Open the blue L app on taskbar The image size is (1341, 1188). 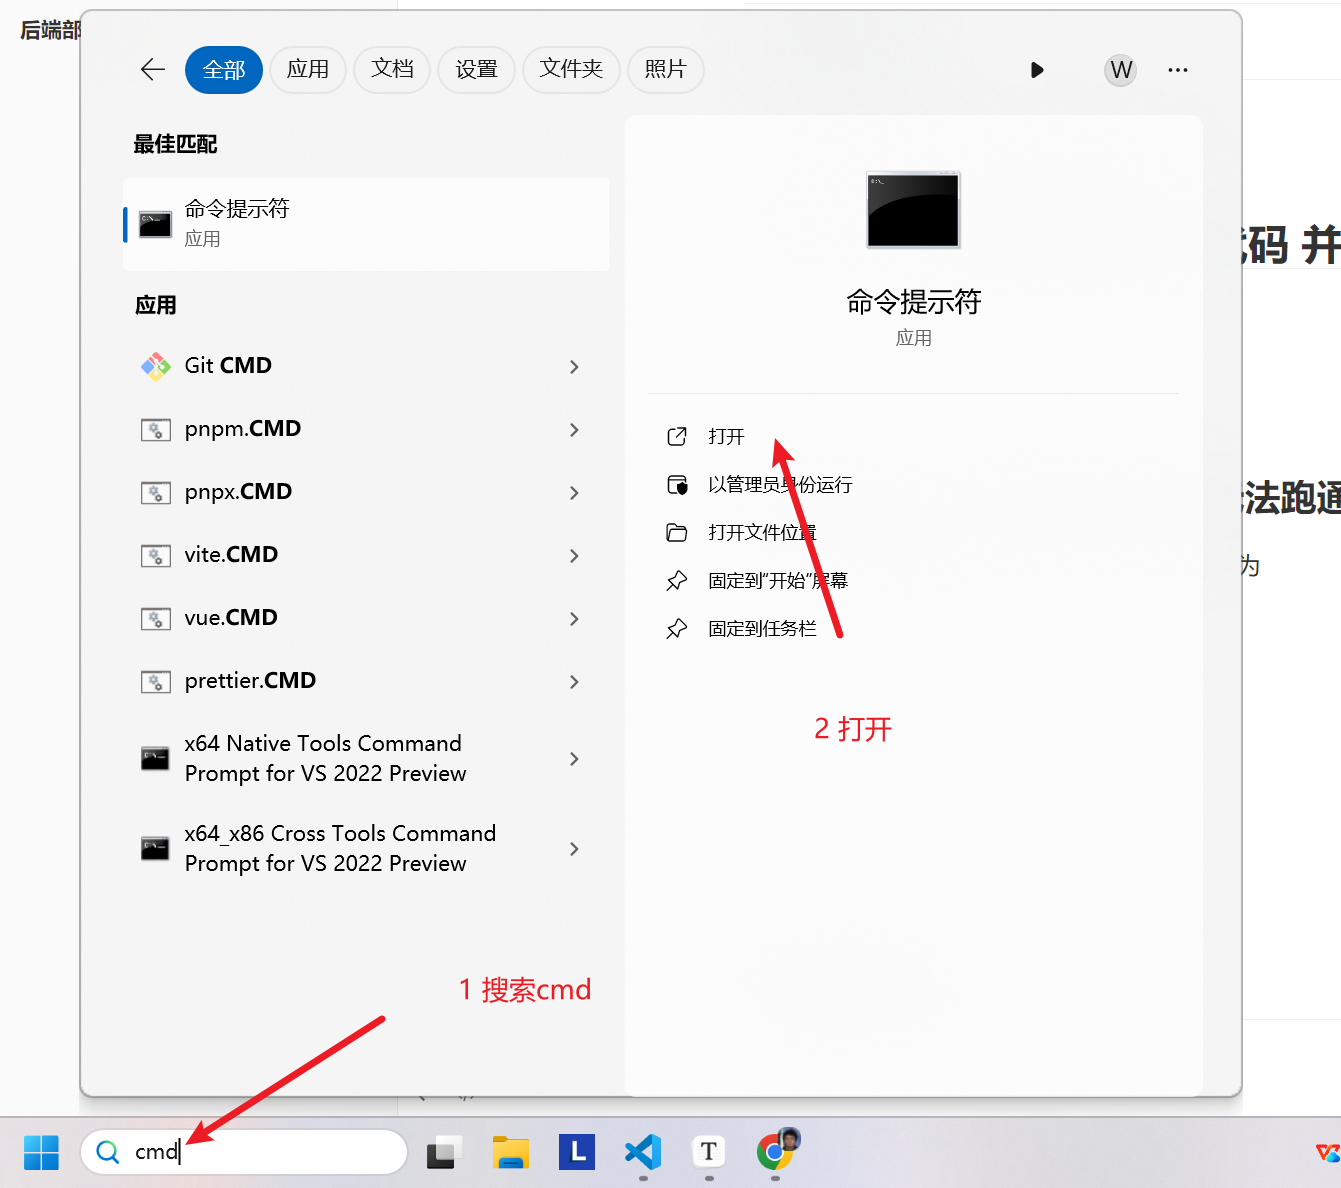click(577, 1152)
